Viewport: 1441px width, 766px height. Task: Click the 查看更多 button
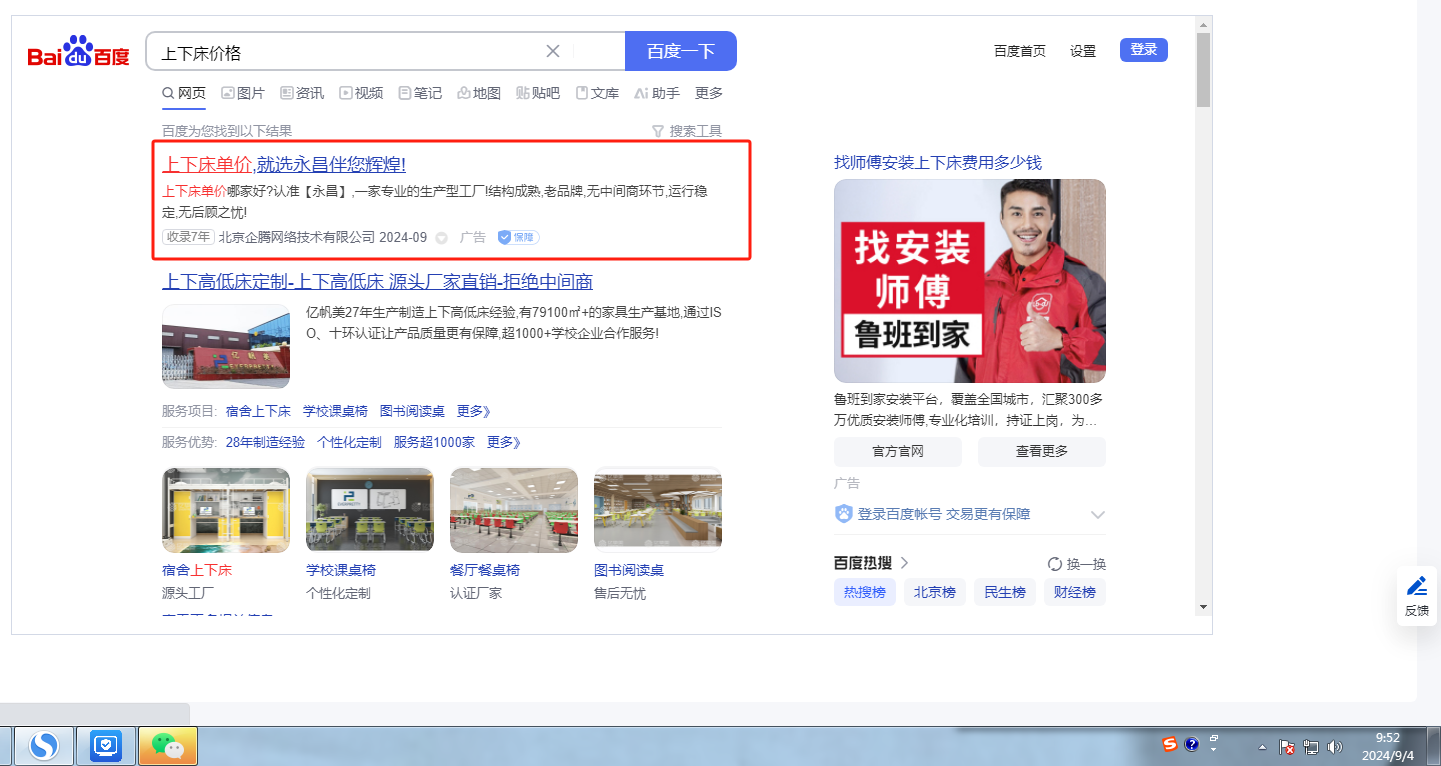click(x=1042, y=451)
